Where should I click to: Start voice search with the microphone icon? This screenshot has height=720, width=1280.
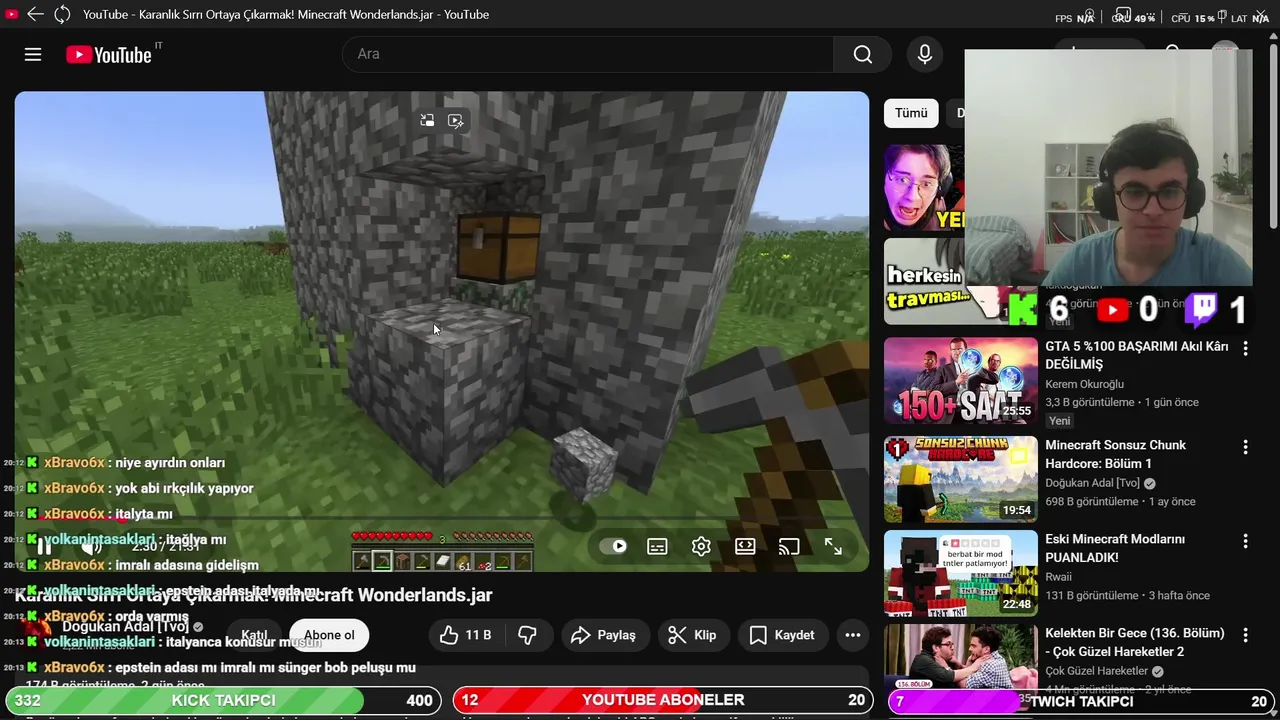tap(925, 54)
